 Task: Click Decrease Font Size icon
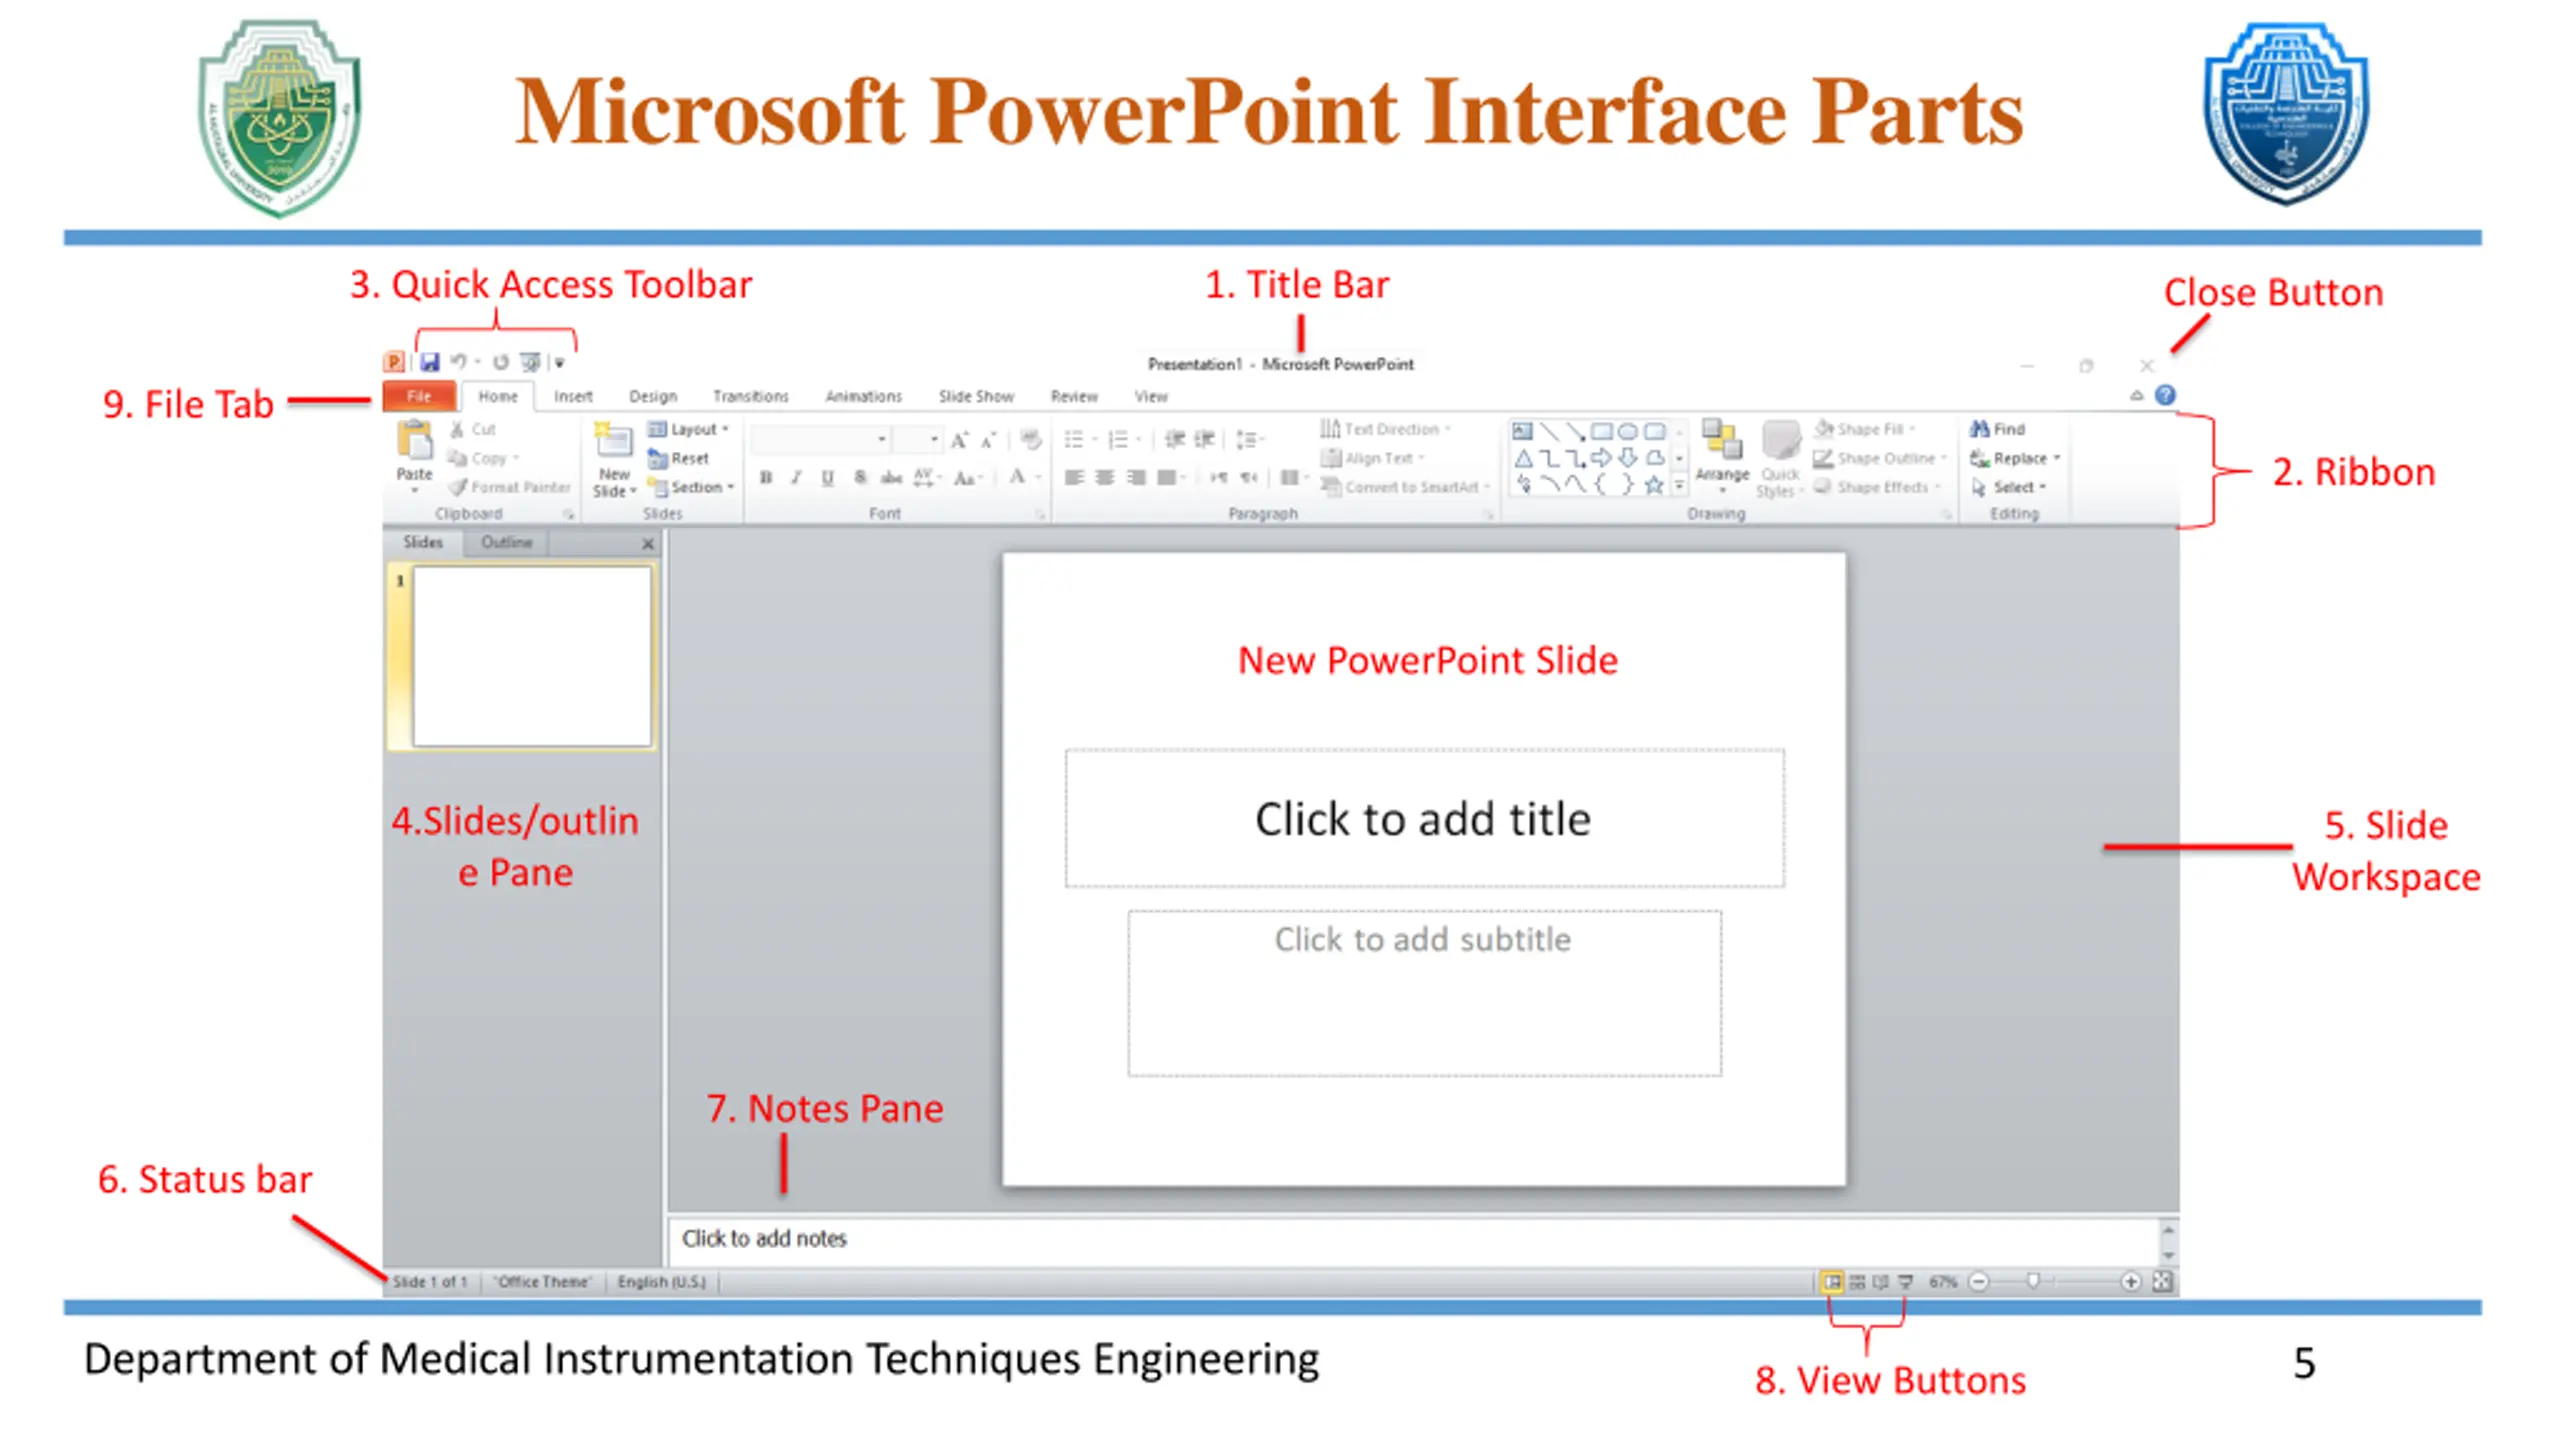988,439
